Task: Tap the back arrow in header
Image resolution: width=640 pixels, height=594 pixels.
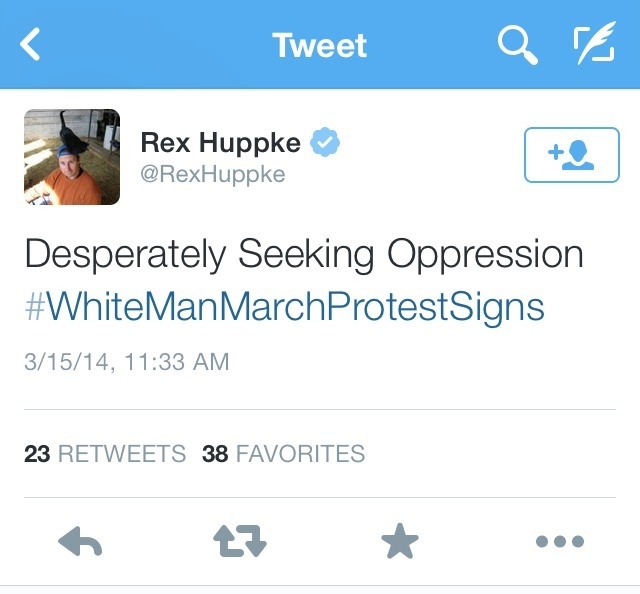Action: point(31,45)
